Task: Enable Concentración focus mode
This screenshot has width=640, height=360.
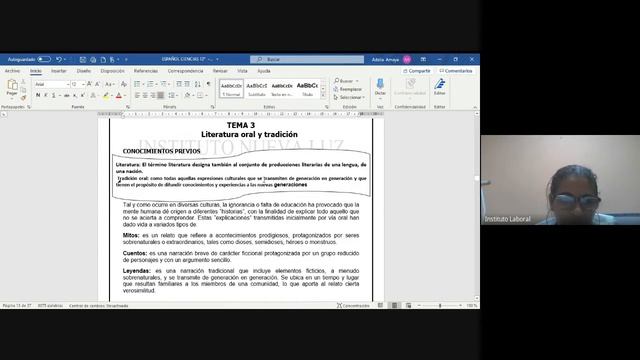Action: tap(353, 305)
